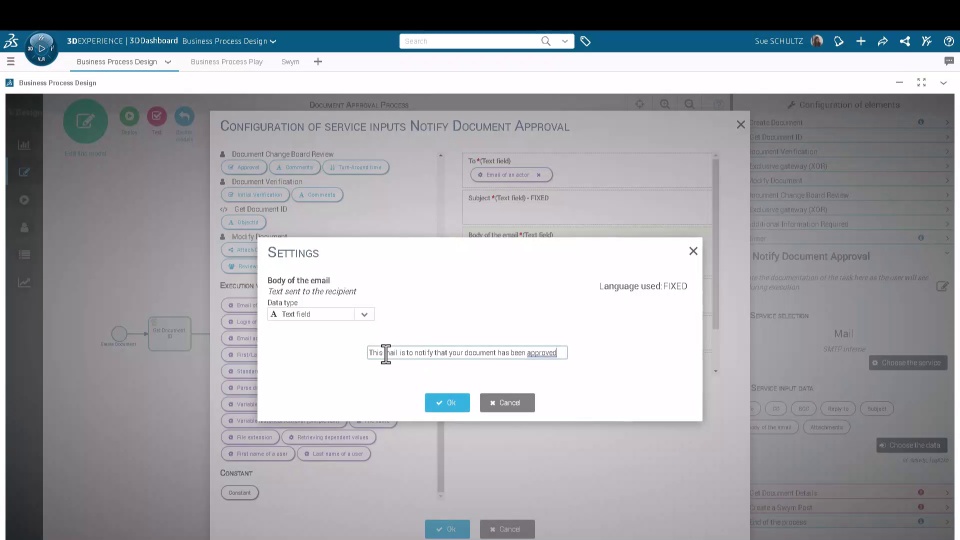
Task: Click the Edit model pencil circle
Action: tap(85, 121)
